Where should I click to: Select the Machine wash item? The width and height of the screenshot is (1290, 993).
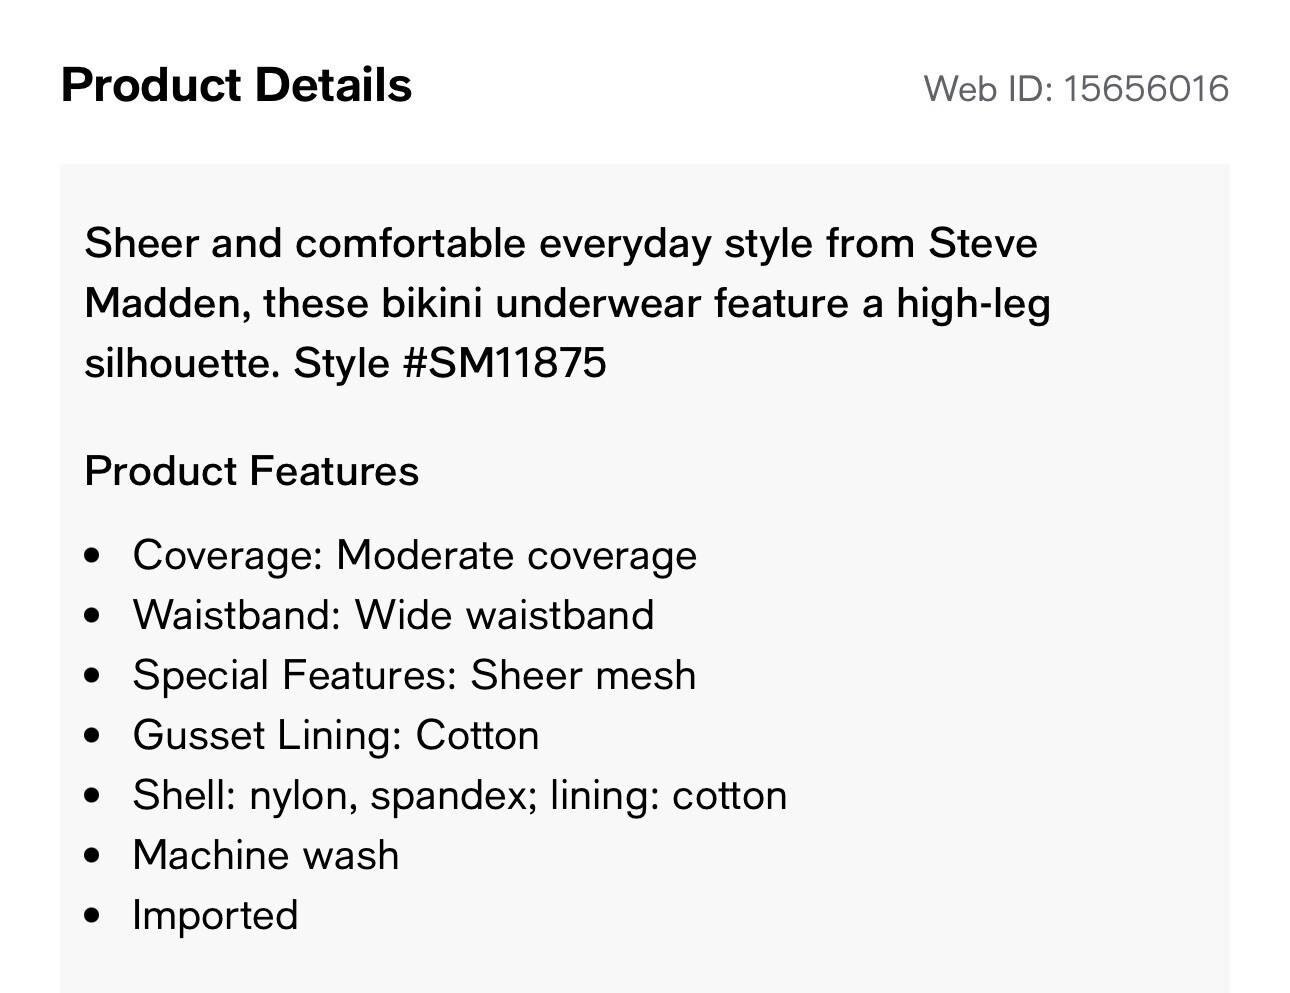(x=266, y=856)
